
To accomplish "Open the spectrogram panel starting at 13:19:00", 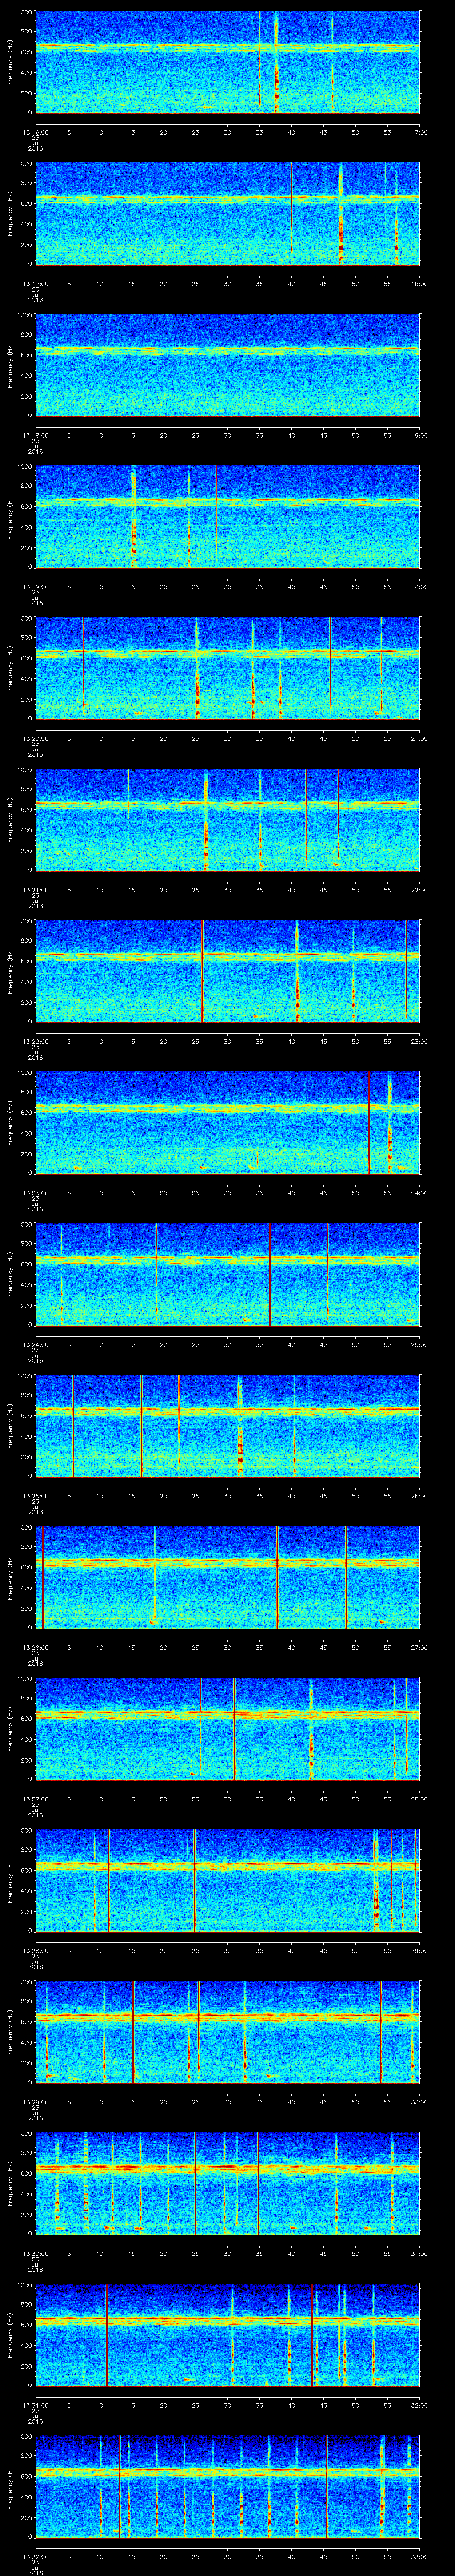I will click(228, 516).
